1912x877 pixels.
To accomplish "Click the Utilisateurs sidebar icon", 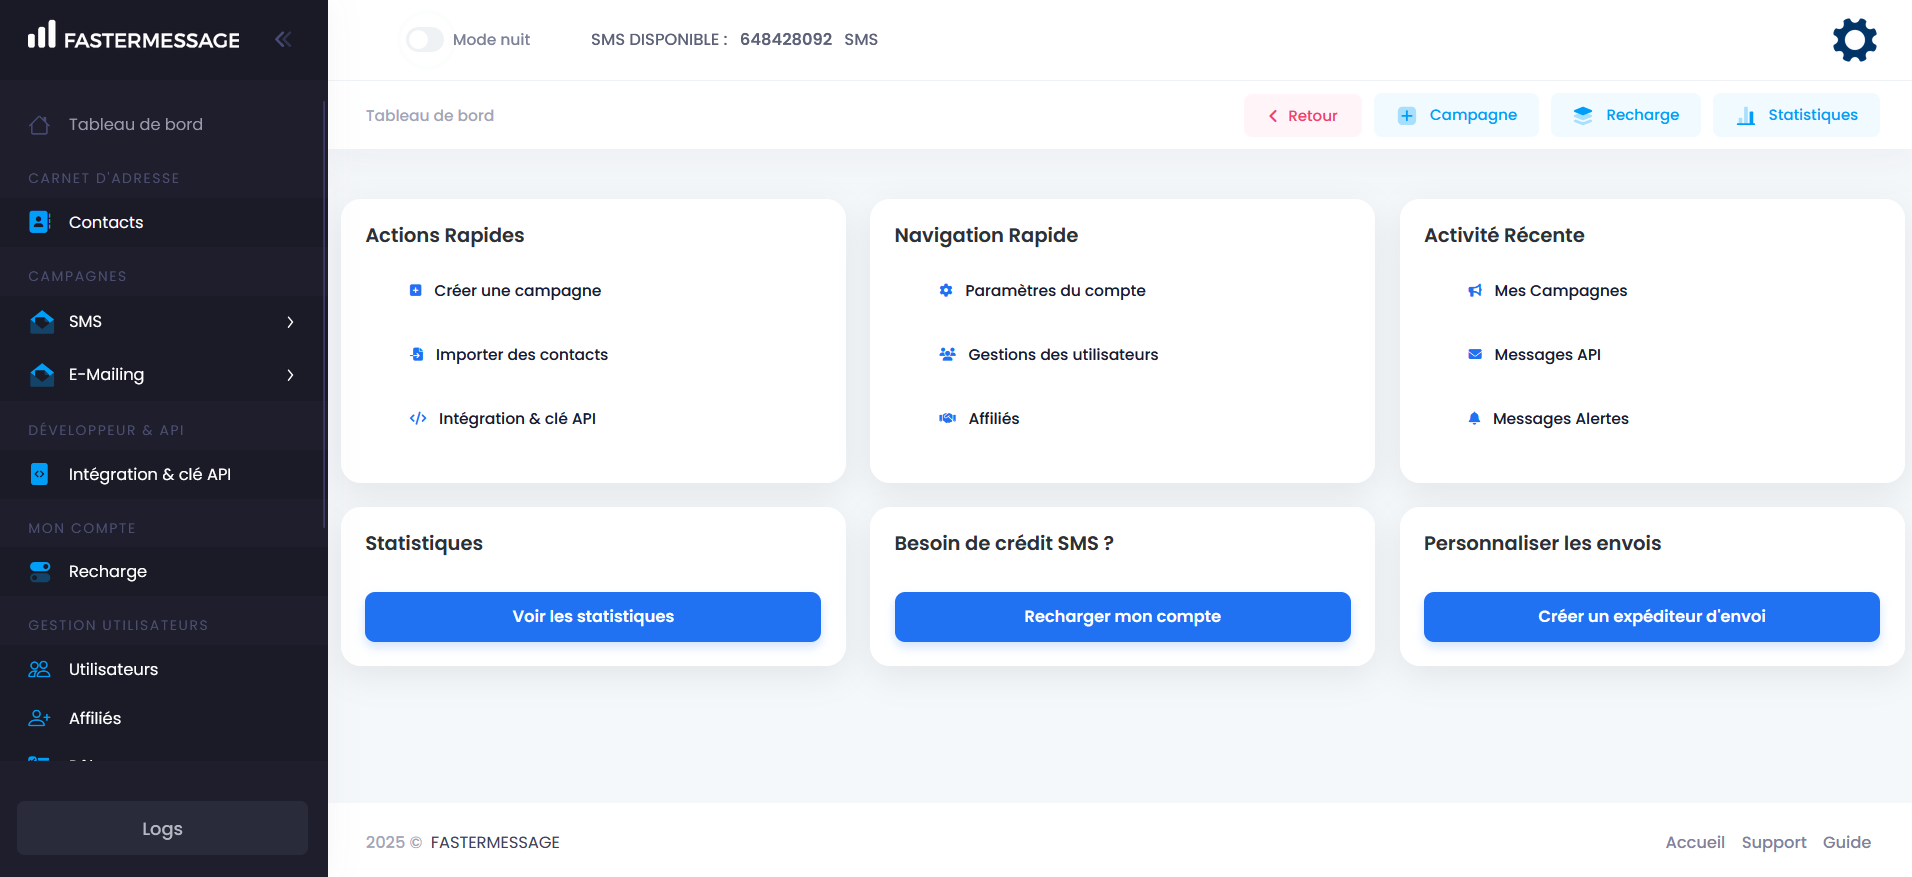I will click(40, 669).
